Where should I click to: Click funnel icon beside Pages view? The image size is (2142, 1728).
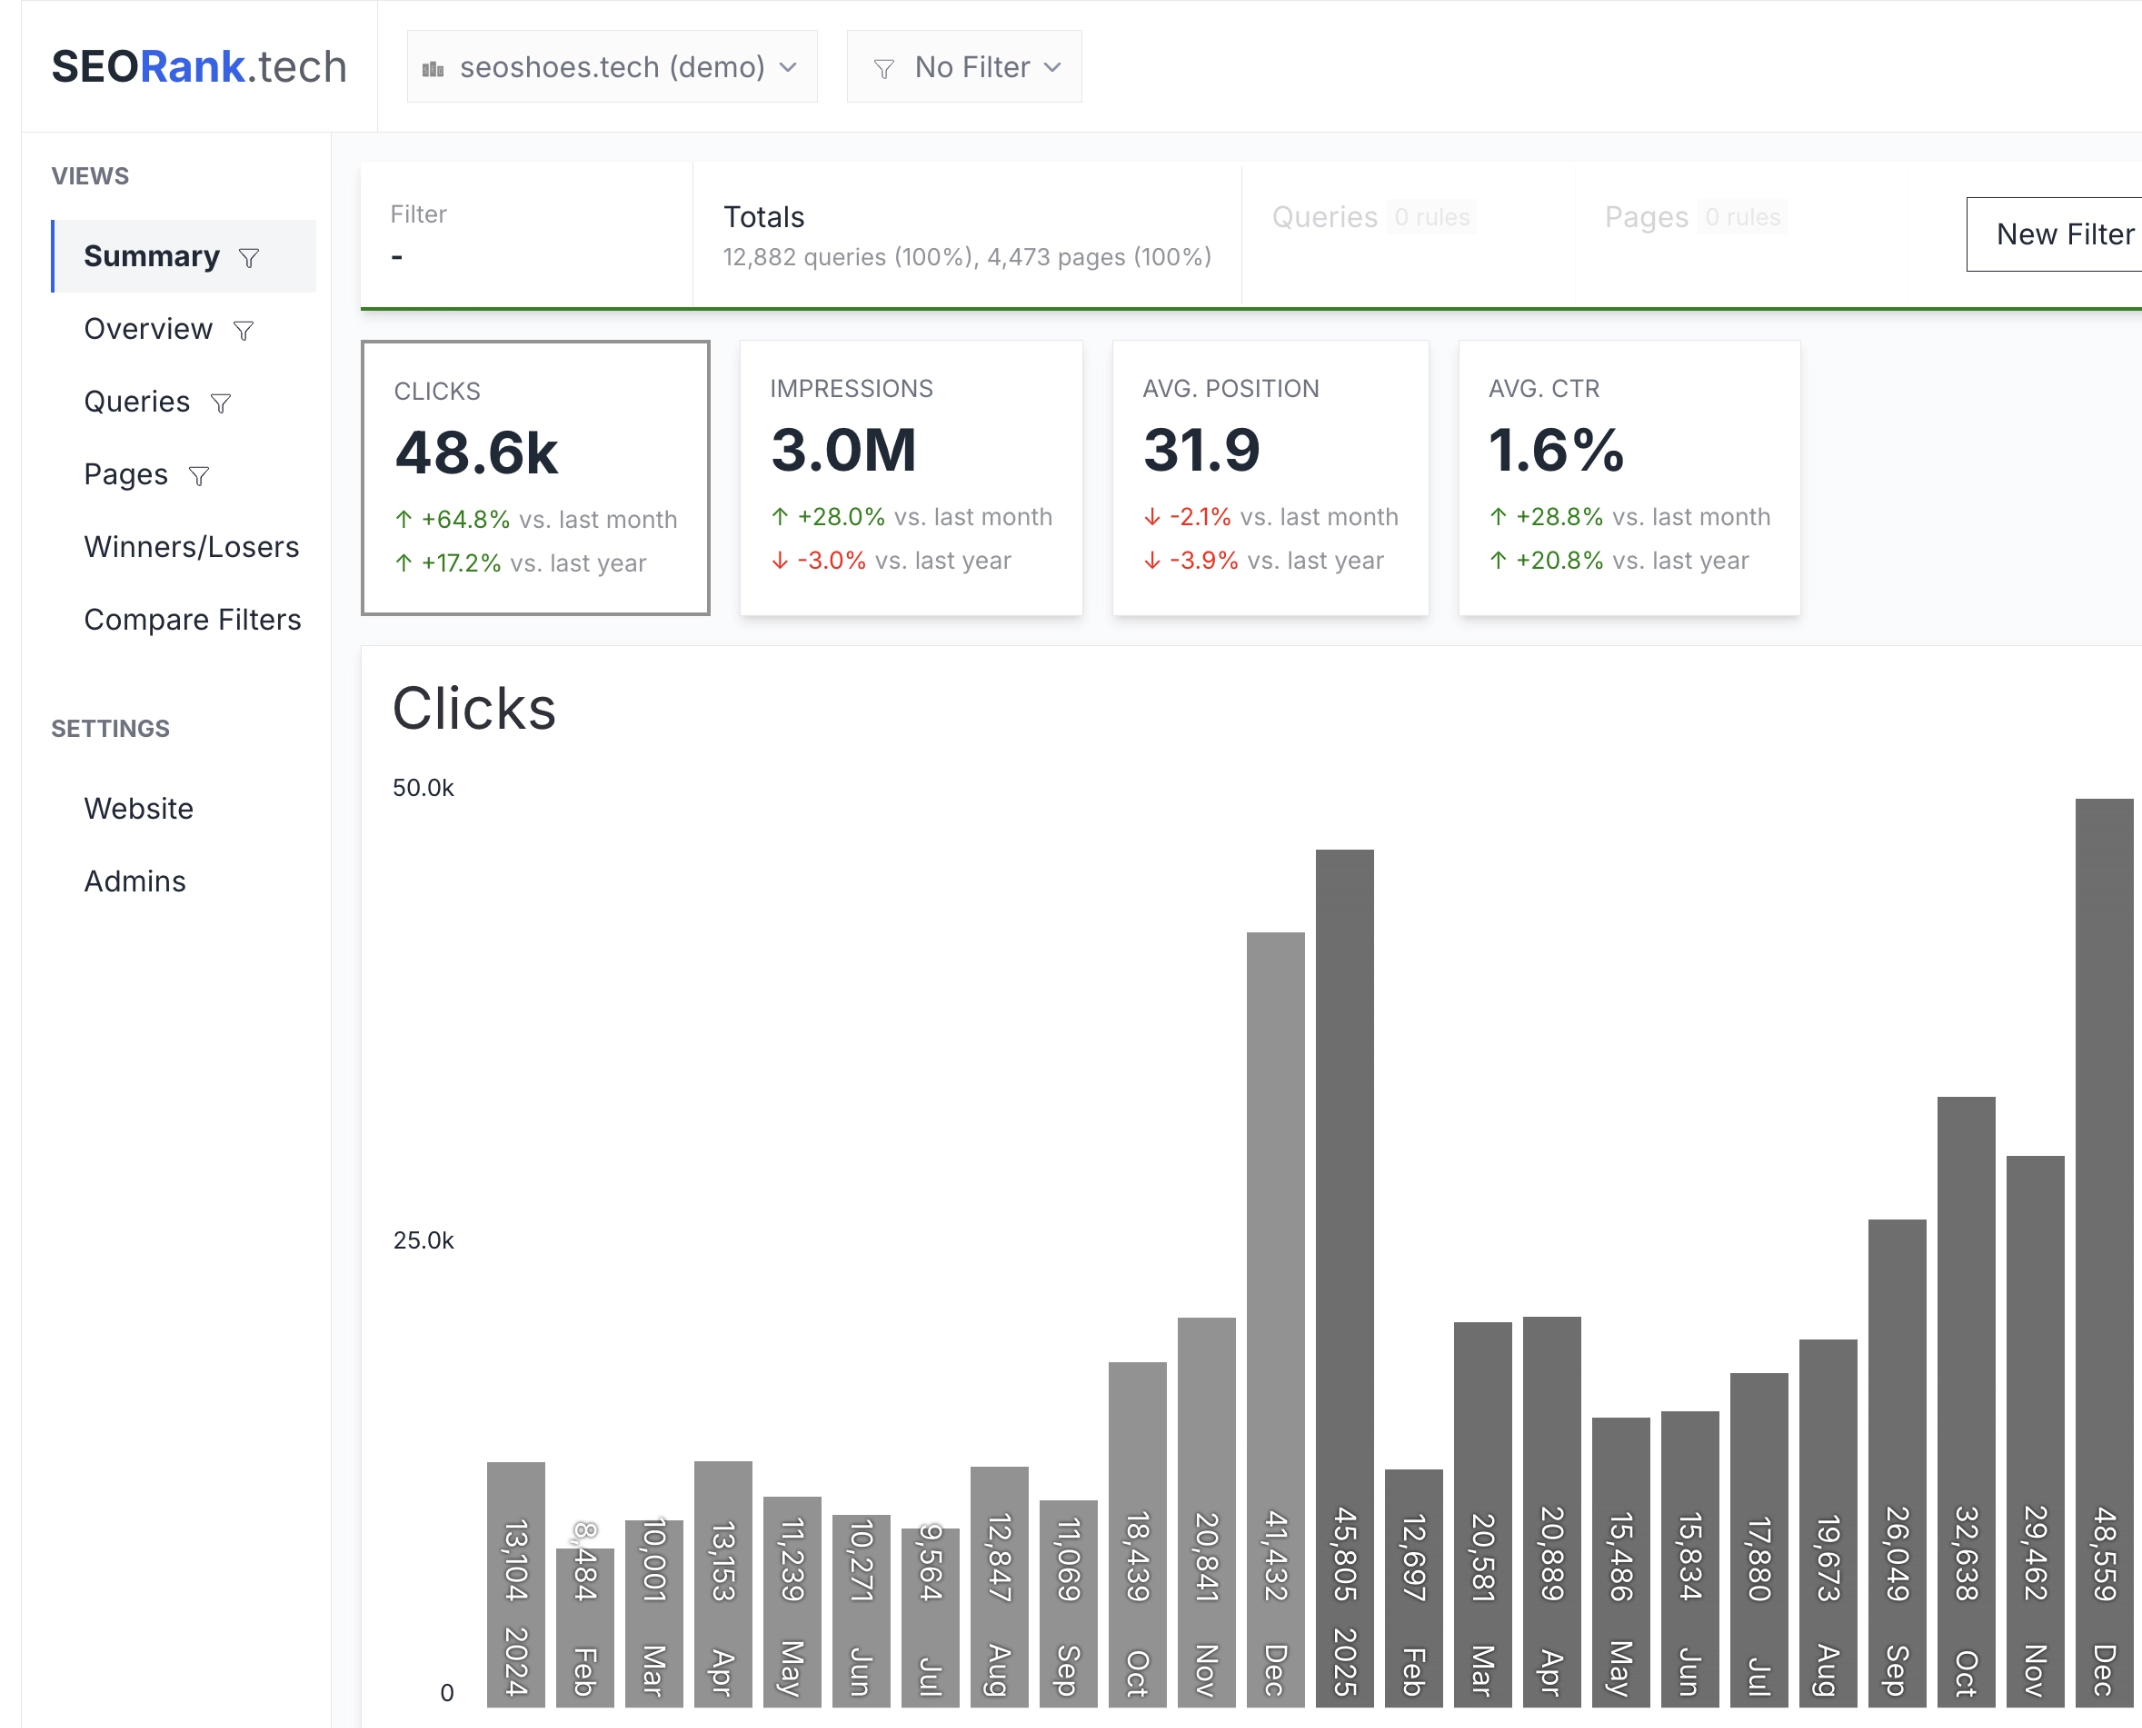click(x=199, y=476)
